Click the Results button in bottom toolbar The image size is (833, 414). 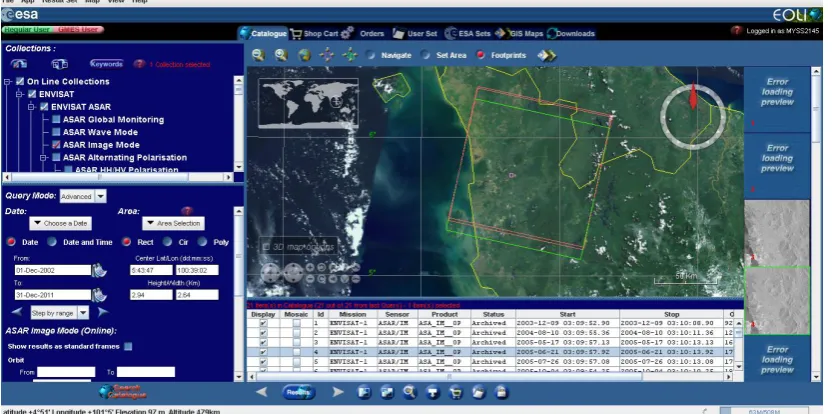tap(299, 392)
